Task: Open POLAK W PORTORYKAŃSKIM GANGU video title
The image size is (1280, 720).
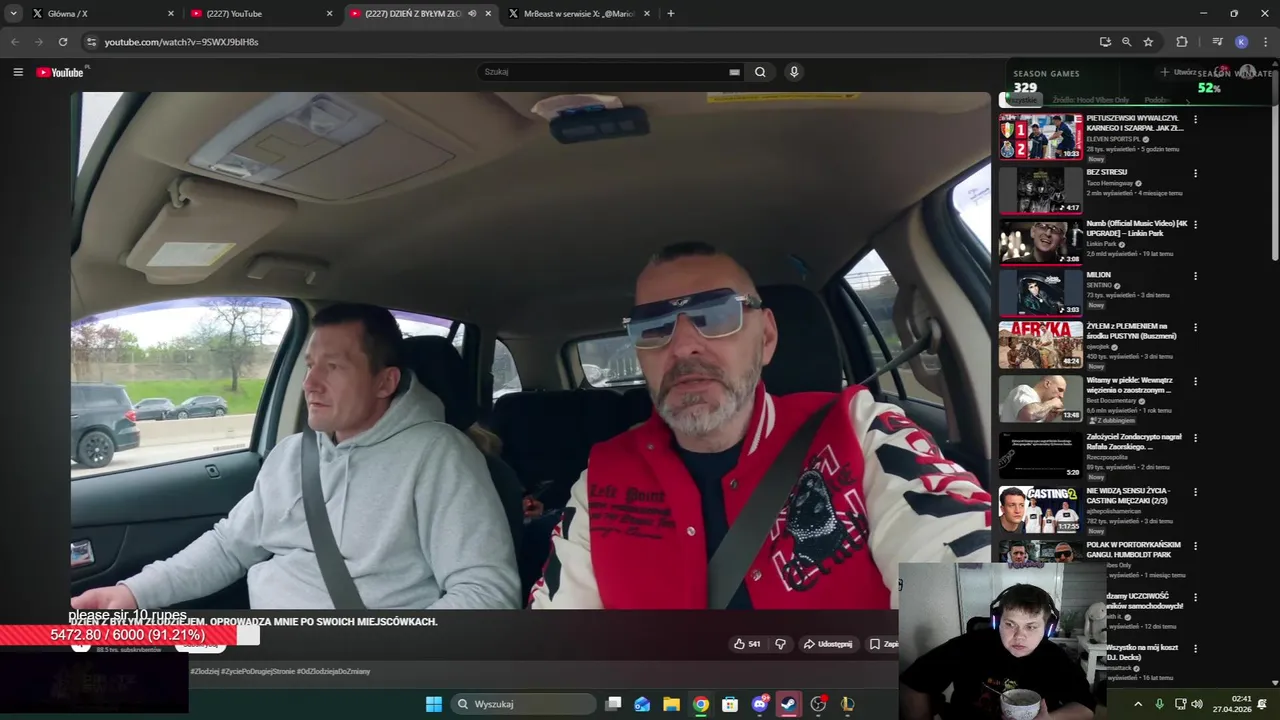Action: point(1133,550)
